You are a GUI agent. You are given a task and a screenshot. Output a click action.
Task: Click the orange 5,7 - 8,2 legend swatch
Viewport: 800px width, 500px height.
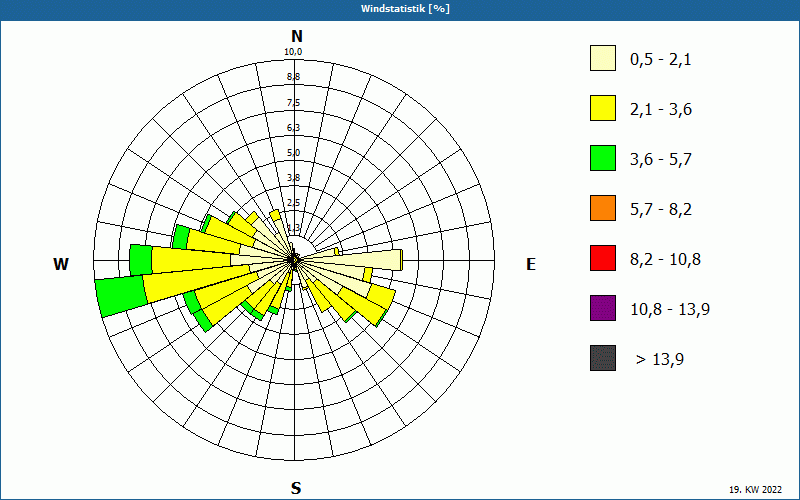click(x=603, y=208)
